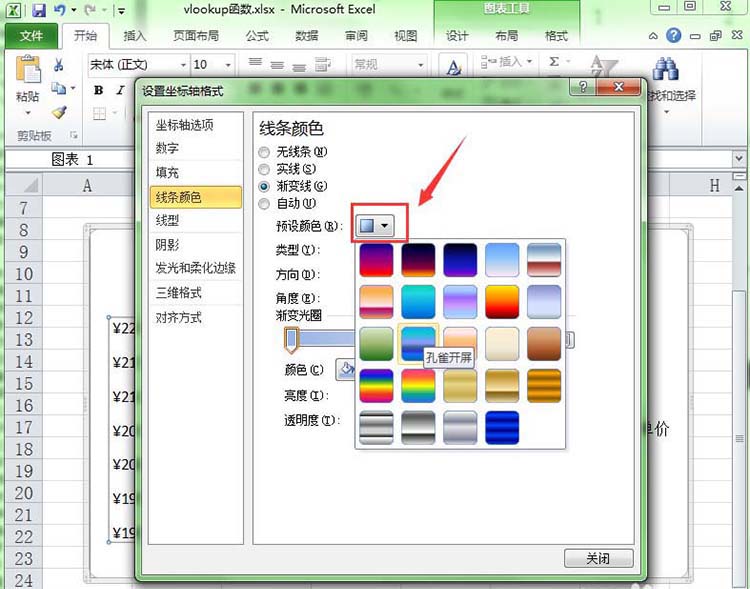This screenshot has width=750, height=589.
Task: Choose the Ocean teal gradient preset
Action: [418, 302]
